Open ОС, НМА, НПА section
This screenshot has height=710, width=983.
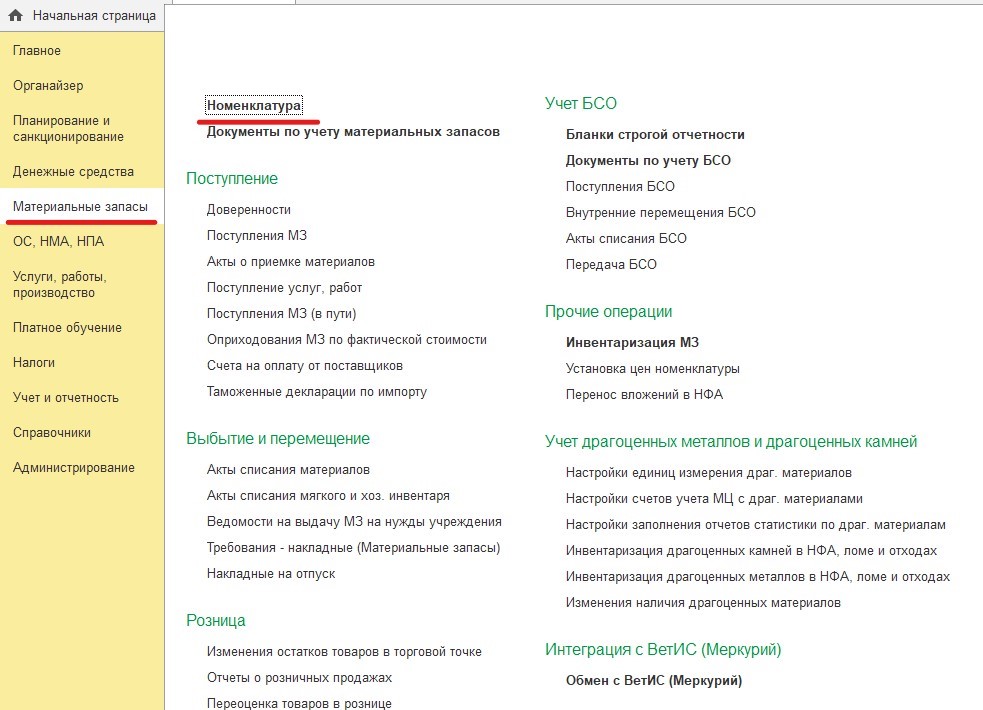[58, 242]
